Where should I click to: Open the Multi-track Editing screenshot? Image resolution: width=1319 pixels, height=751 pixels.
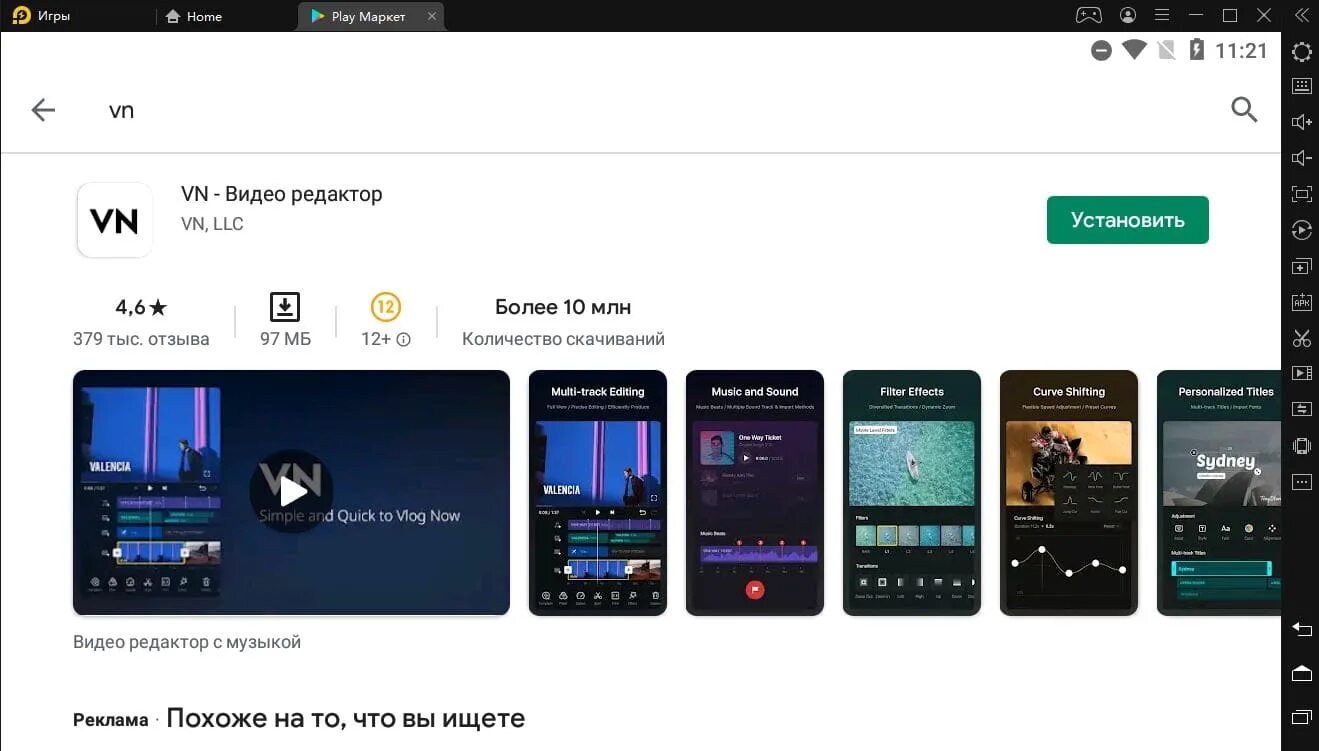coord(597,492)
